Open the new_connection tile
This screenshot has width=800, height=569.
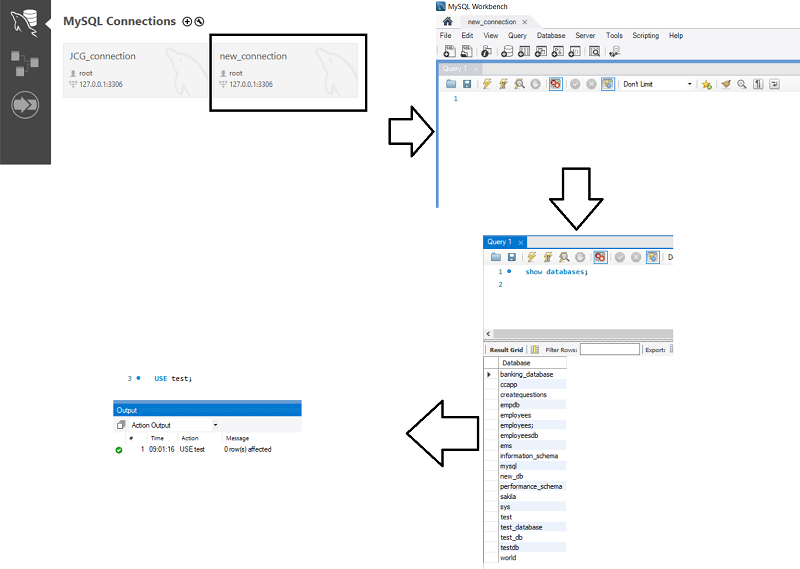[x=286, y=70]
